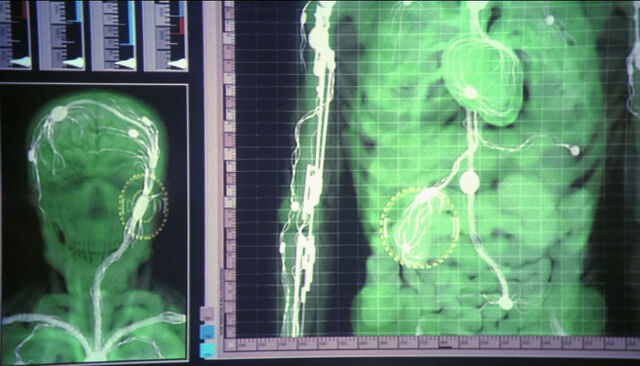Click the white node inside the head's dashed circle
The width and height of the screenshot is (640, 366).
[140, 207]
